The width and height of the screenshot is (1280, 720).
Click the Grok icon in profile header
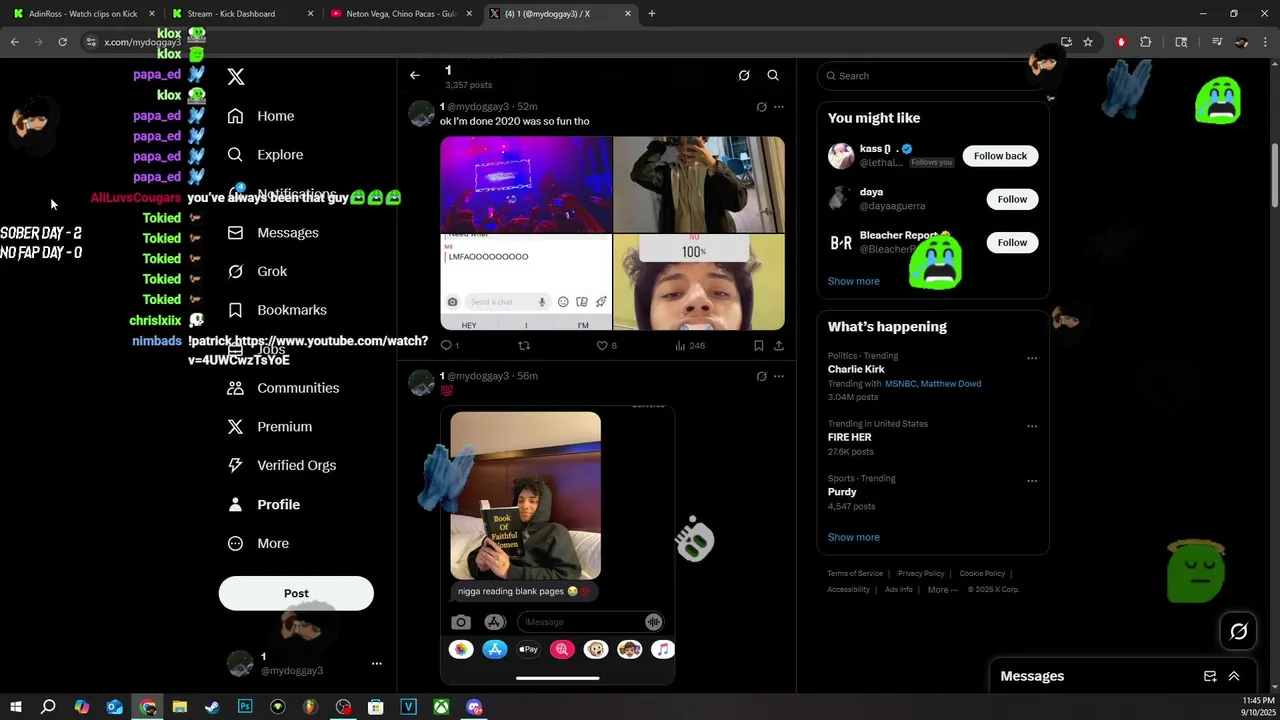tap(744, 75)
